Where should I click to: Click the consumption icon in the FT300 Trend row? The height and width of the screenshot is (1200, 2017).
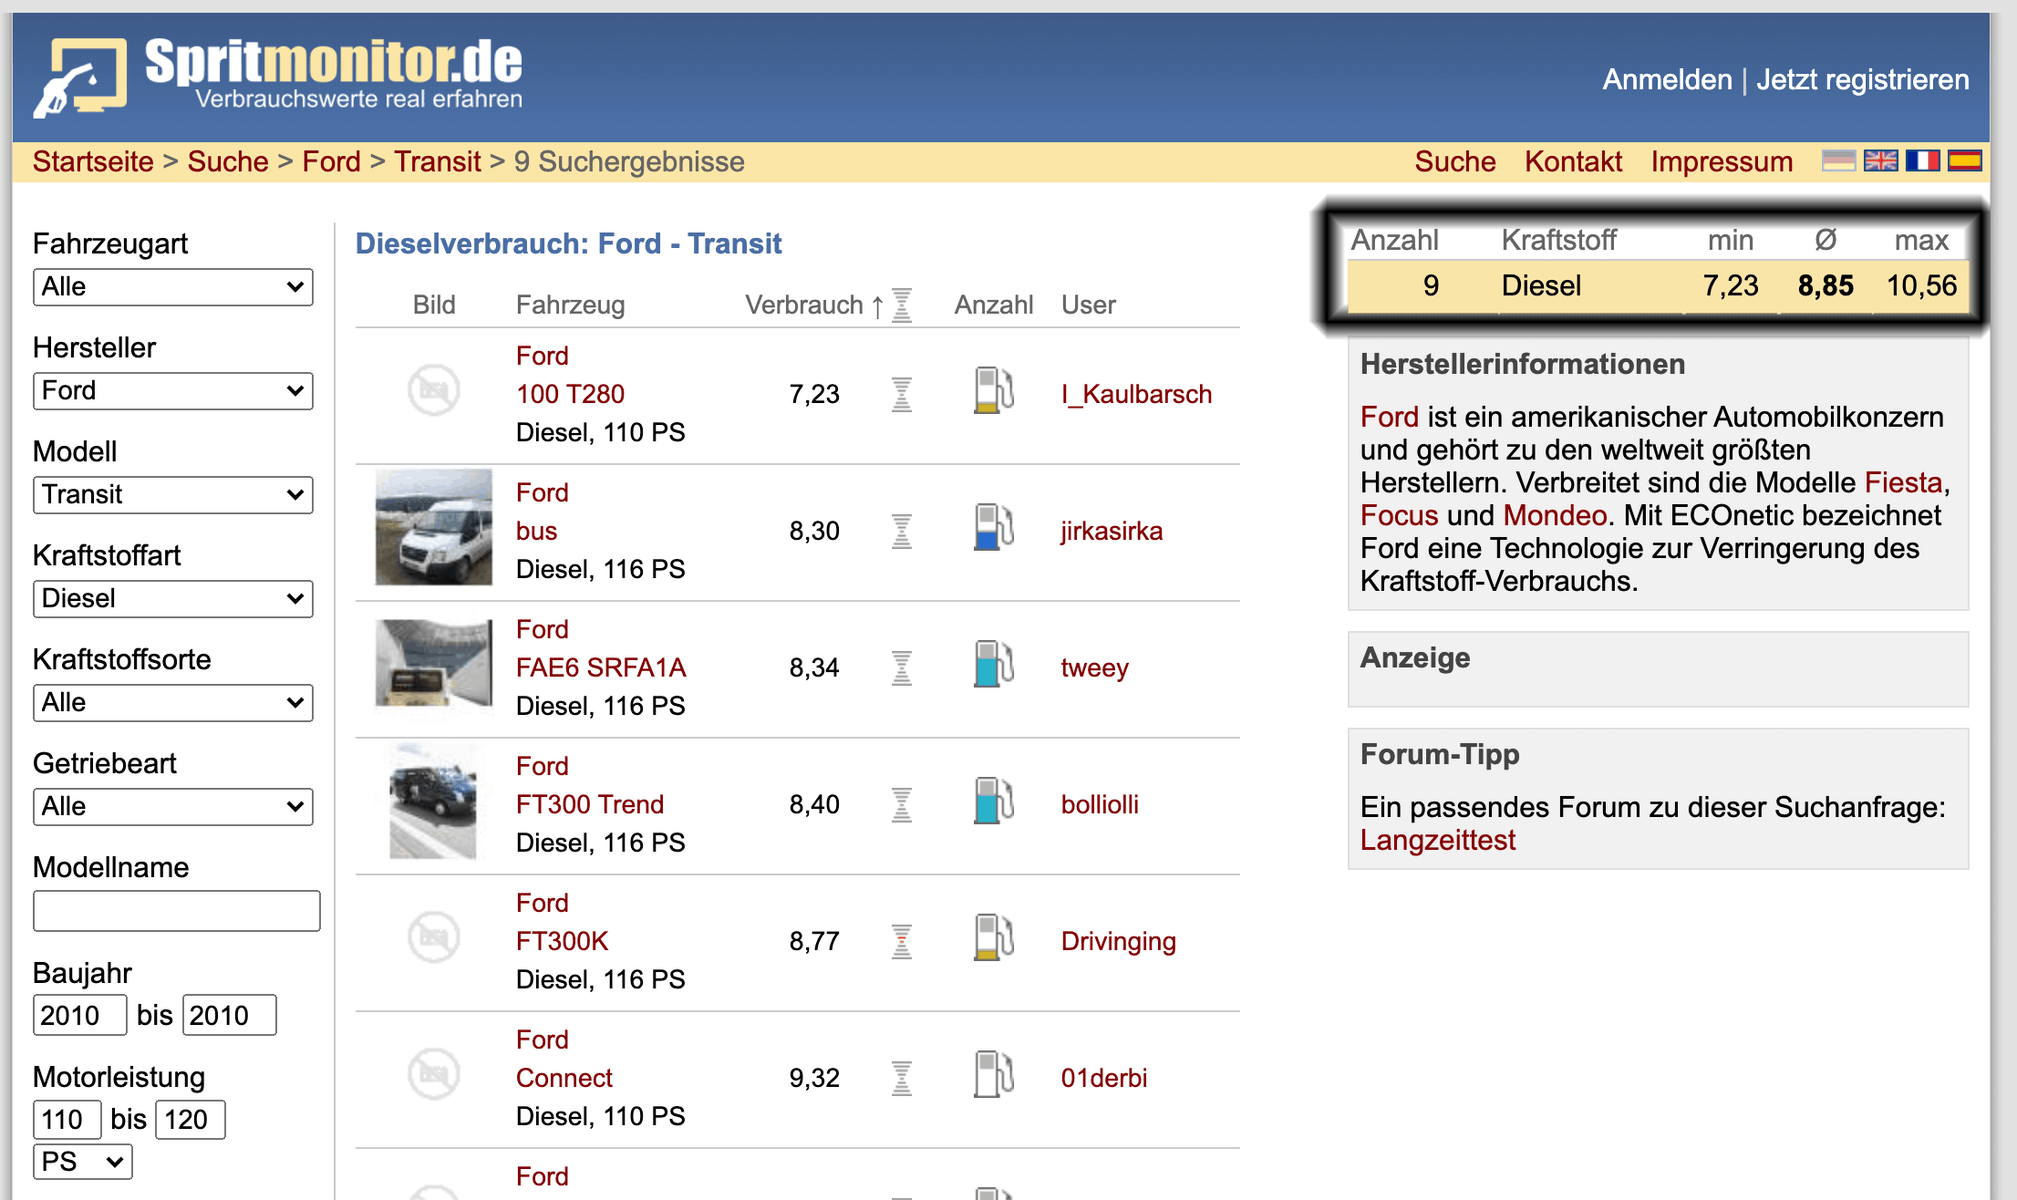coord(901,805)
